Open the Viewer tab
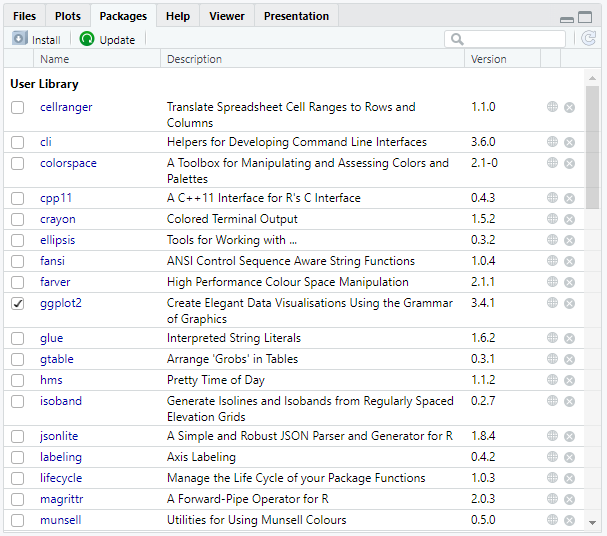The height and width of the screenshot is (536, 607). 227,16
